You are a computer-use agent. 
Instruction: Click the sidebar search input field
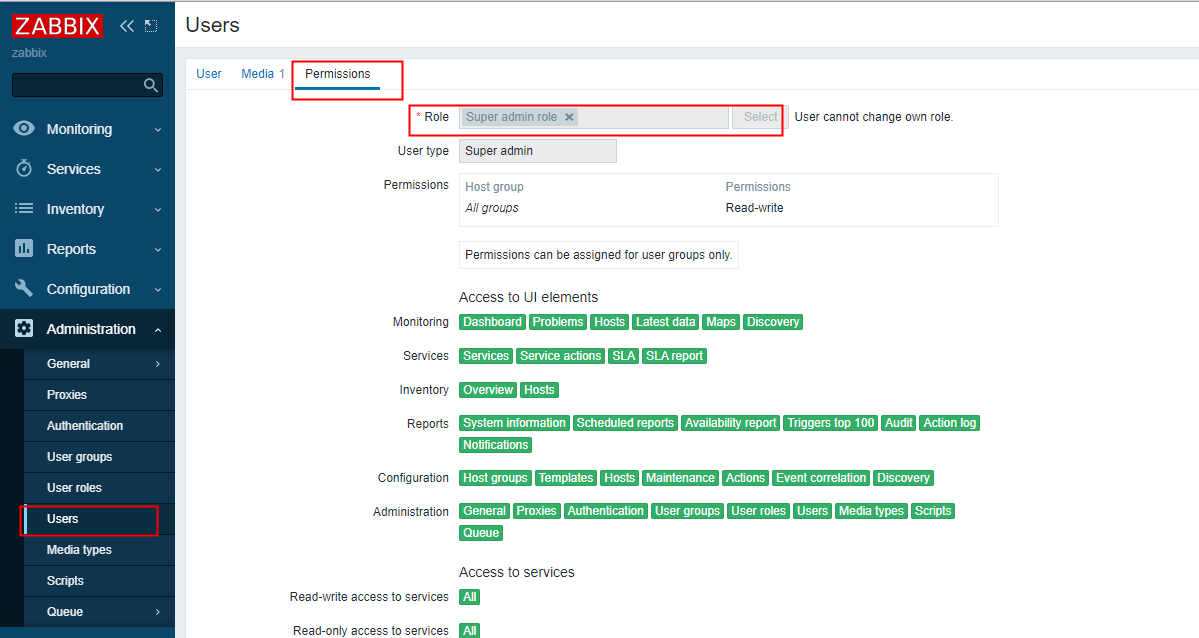(x=75, y=85)
